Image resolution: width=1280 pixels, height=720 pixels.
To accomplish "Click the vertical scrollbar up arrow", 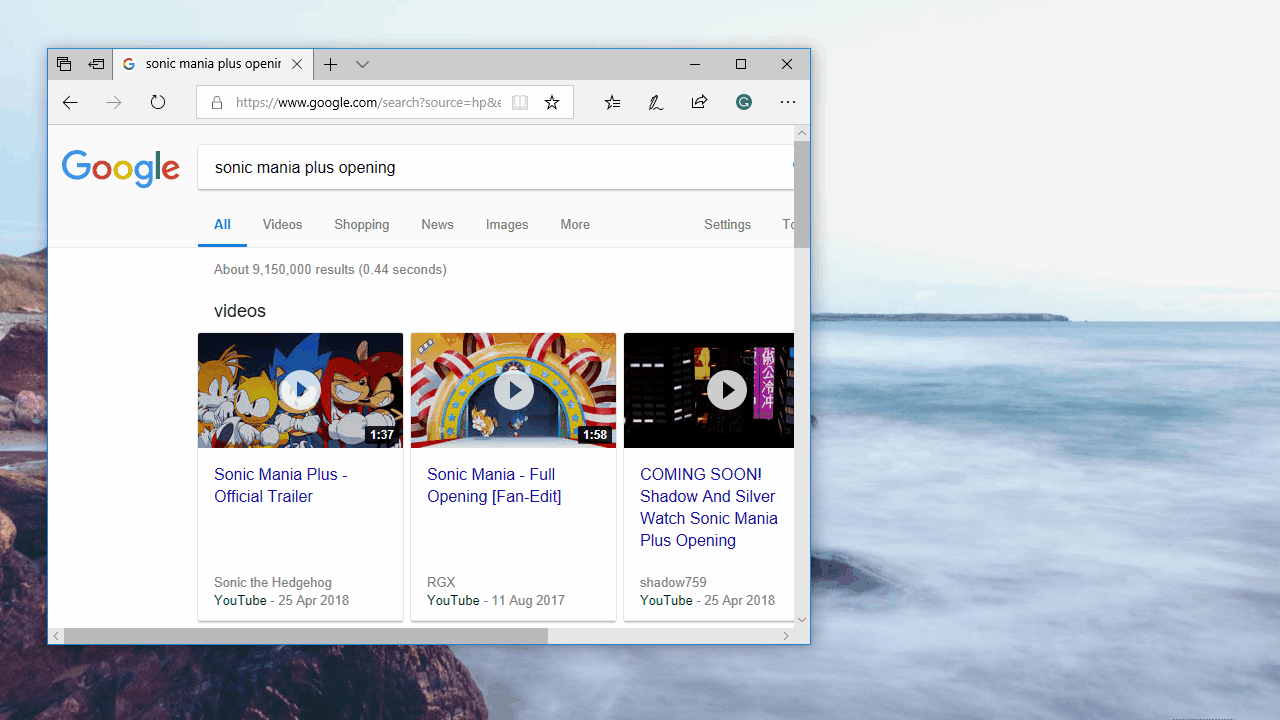I will coord(802,133).
